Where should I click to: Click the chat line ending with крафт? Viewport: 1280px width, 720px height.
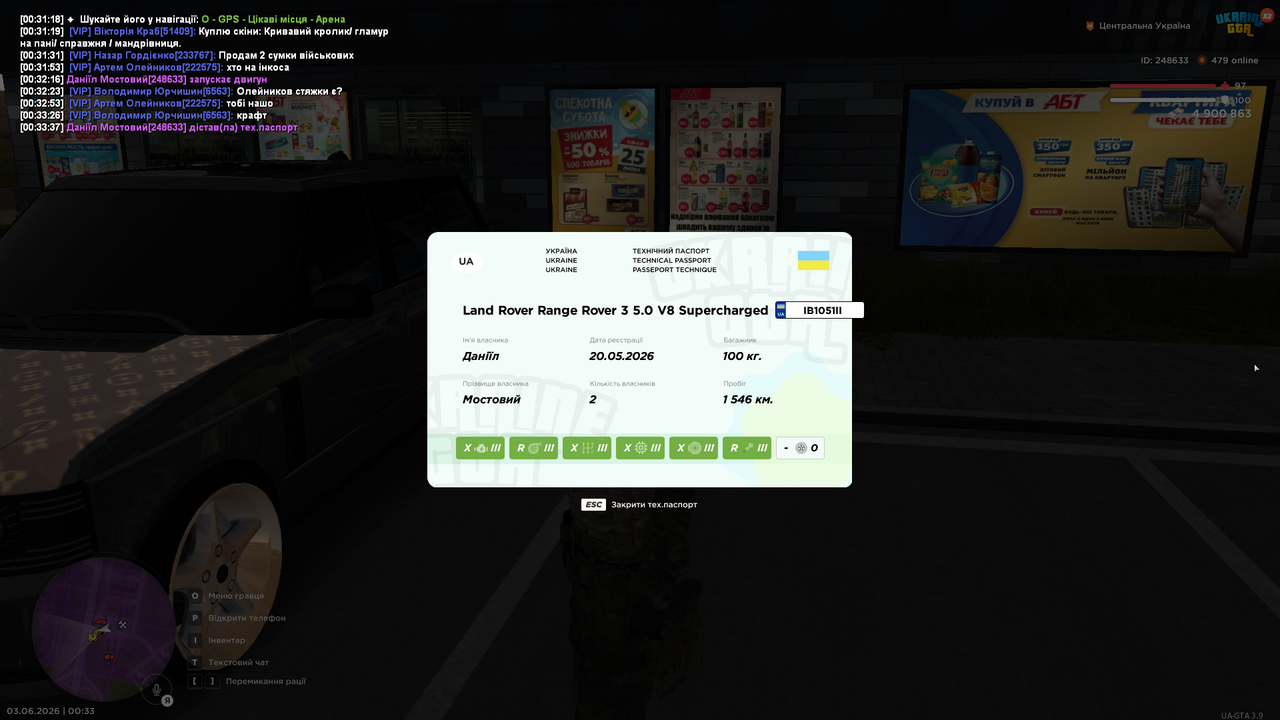[x=144, y=115]
